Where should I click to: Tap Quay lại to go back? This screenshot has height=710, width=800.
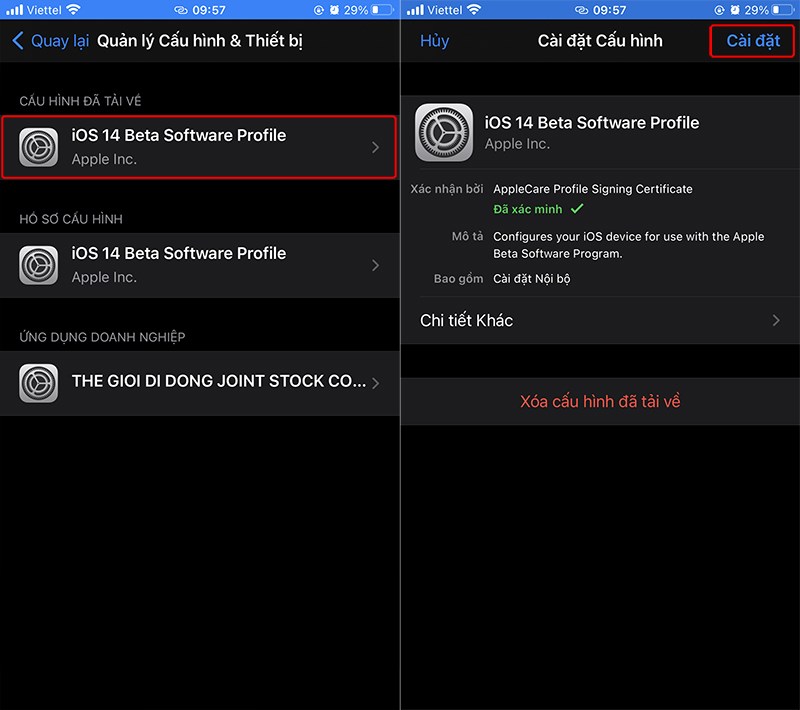[60, 40]
